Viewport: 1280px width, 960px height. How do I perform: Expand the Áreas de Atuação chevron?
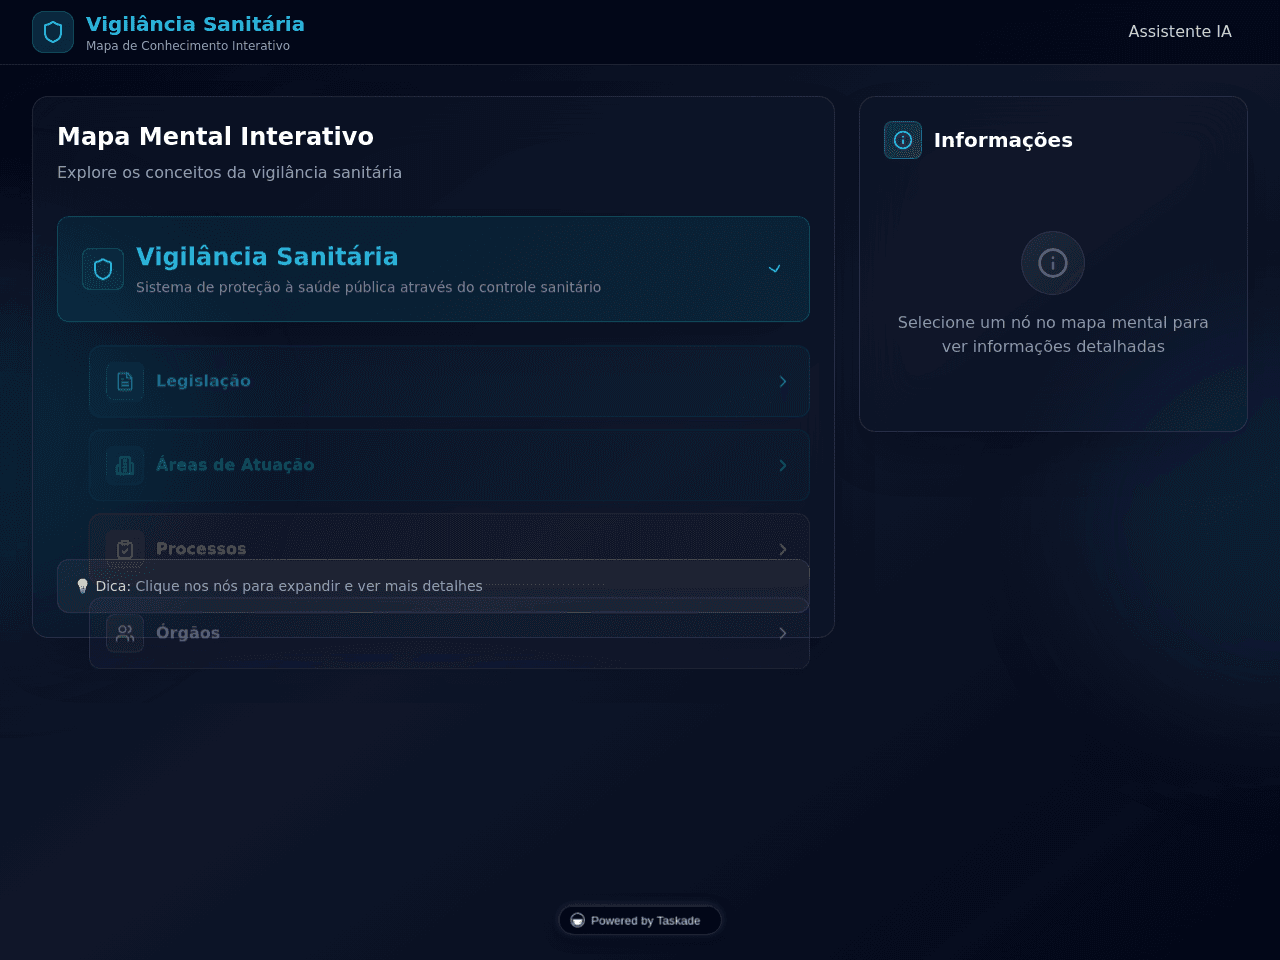(783, 465)
